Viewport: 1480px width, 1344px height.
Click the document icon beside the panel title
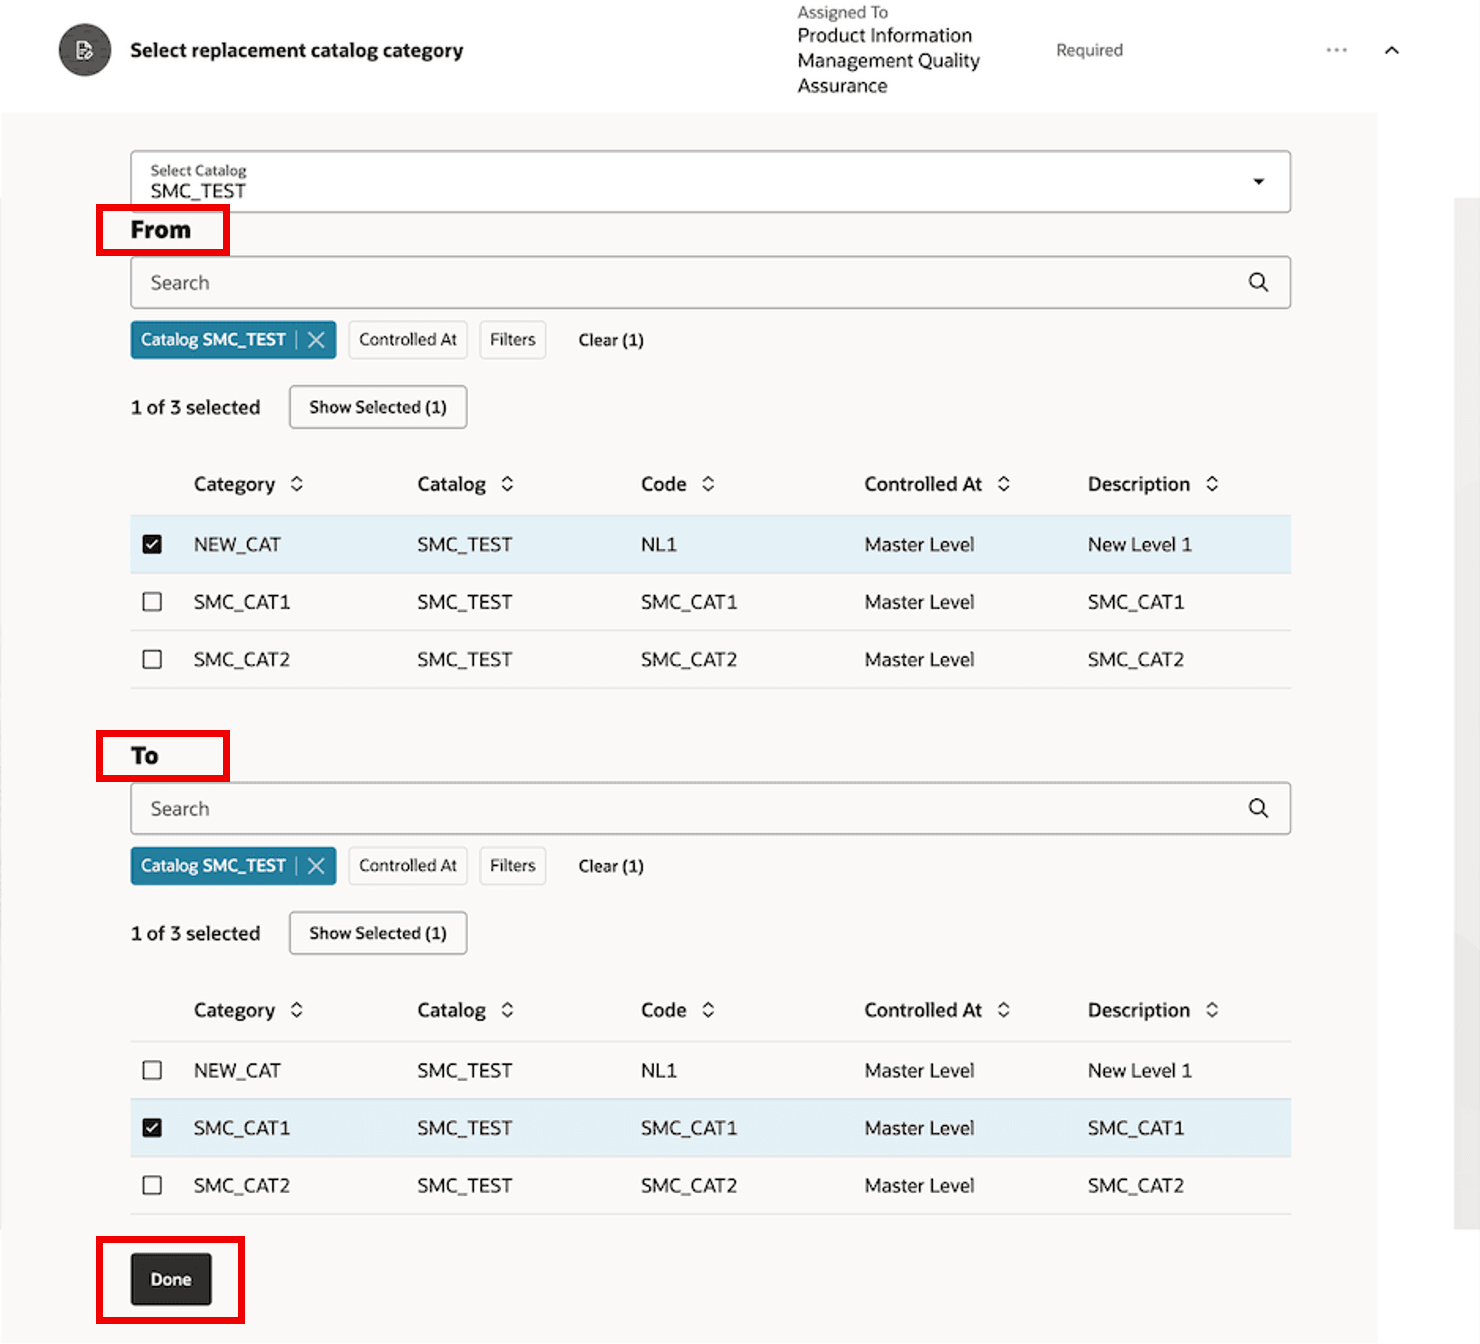click(84, 50)
